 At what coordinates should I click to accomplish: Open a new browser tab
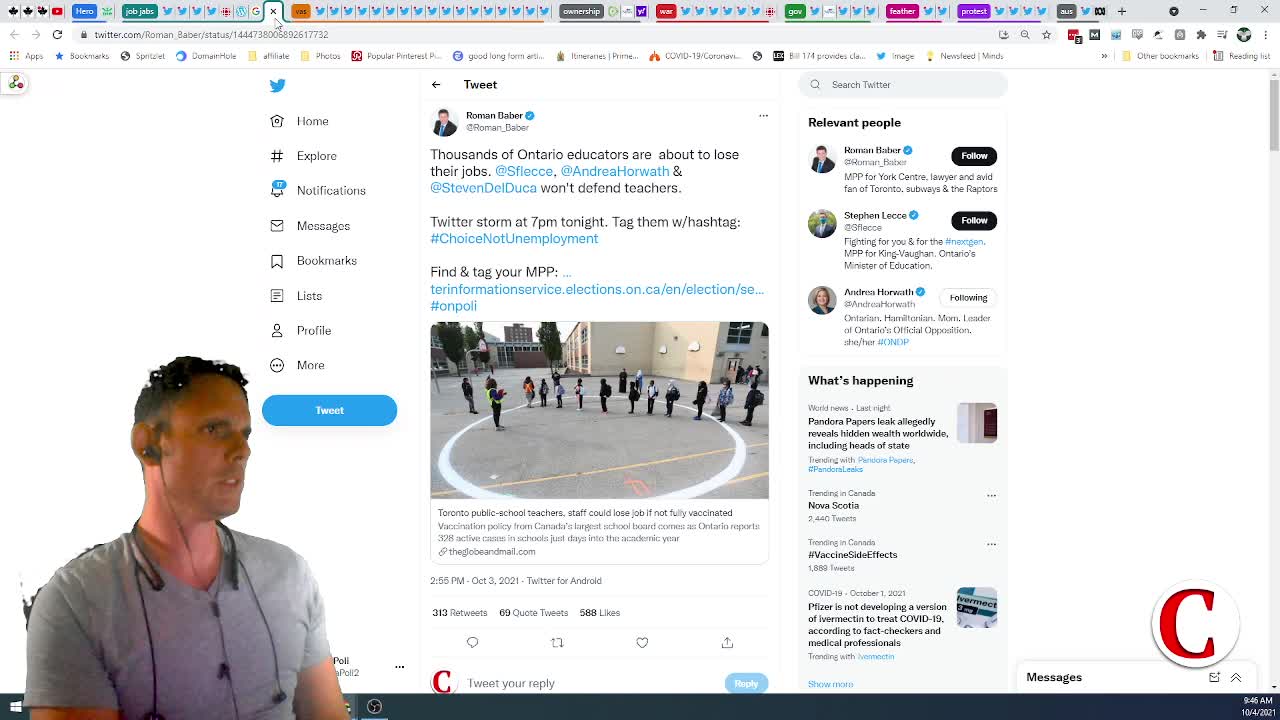1122,11
